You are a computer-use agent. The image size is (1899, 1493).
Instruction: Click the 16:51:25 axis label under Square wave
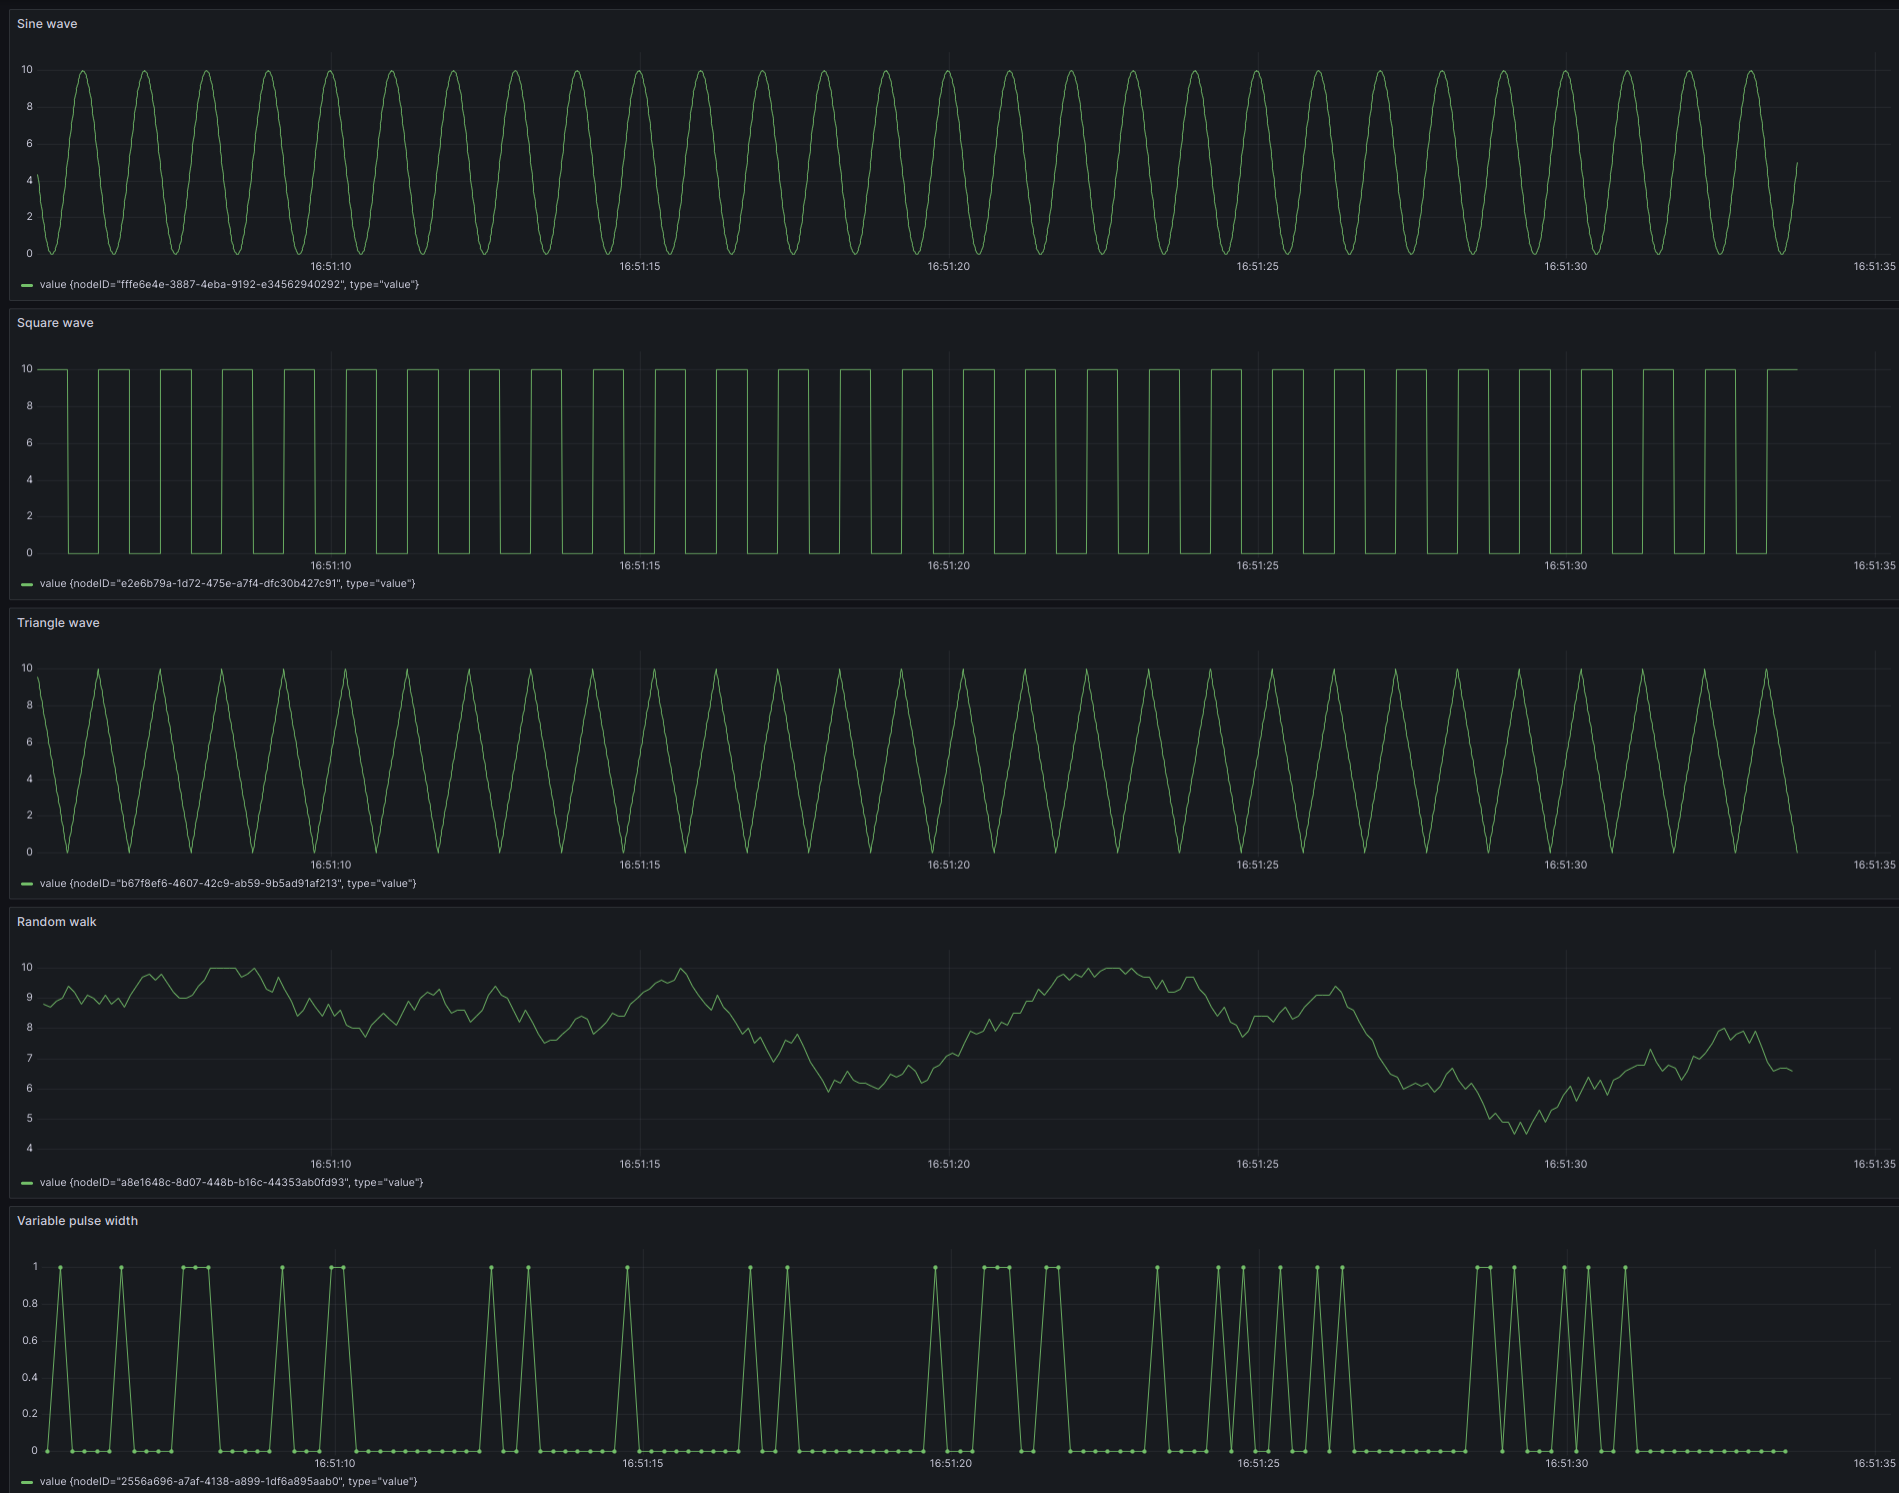1257,566
